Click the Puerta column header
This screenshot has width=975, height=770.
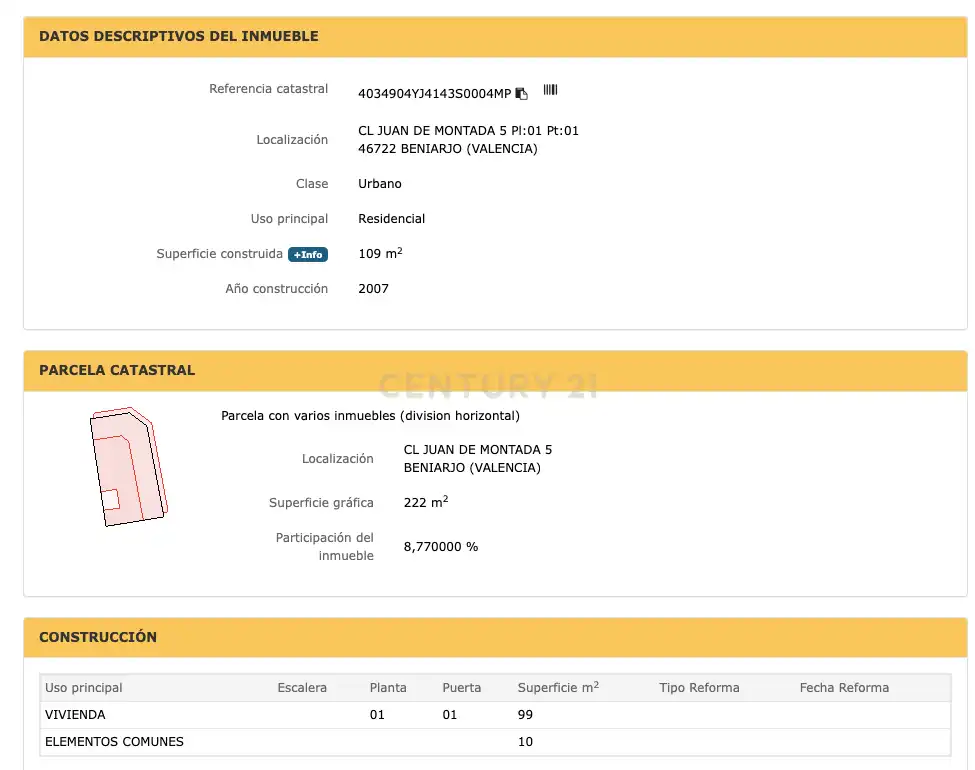click(461, 688)
